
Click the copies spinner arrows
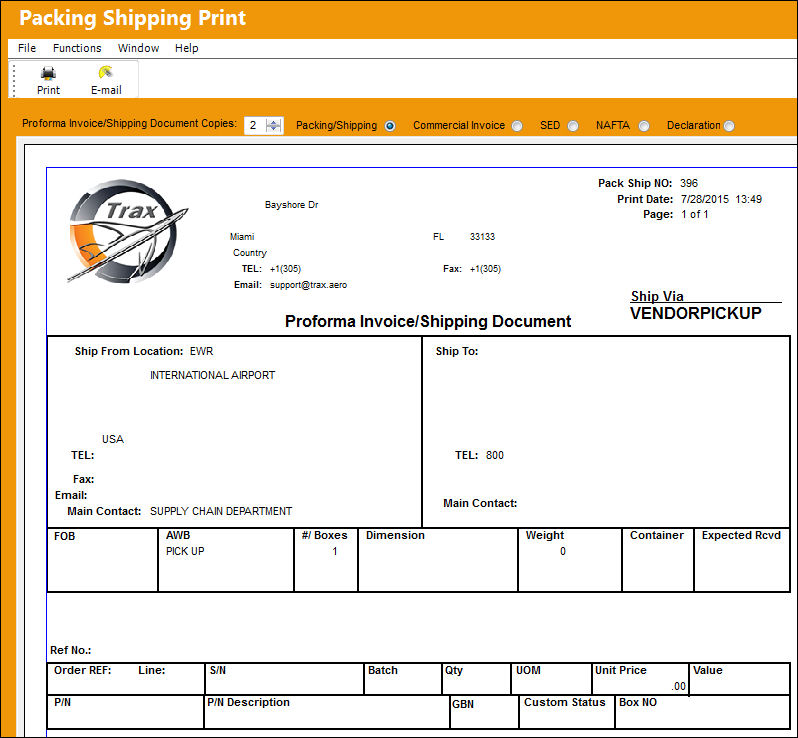click(x=274, y=125)
